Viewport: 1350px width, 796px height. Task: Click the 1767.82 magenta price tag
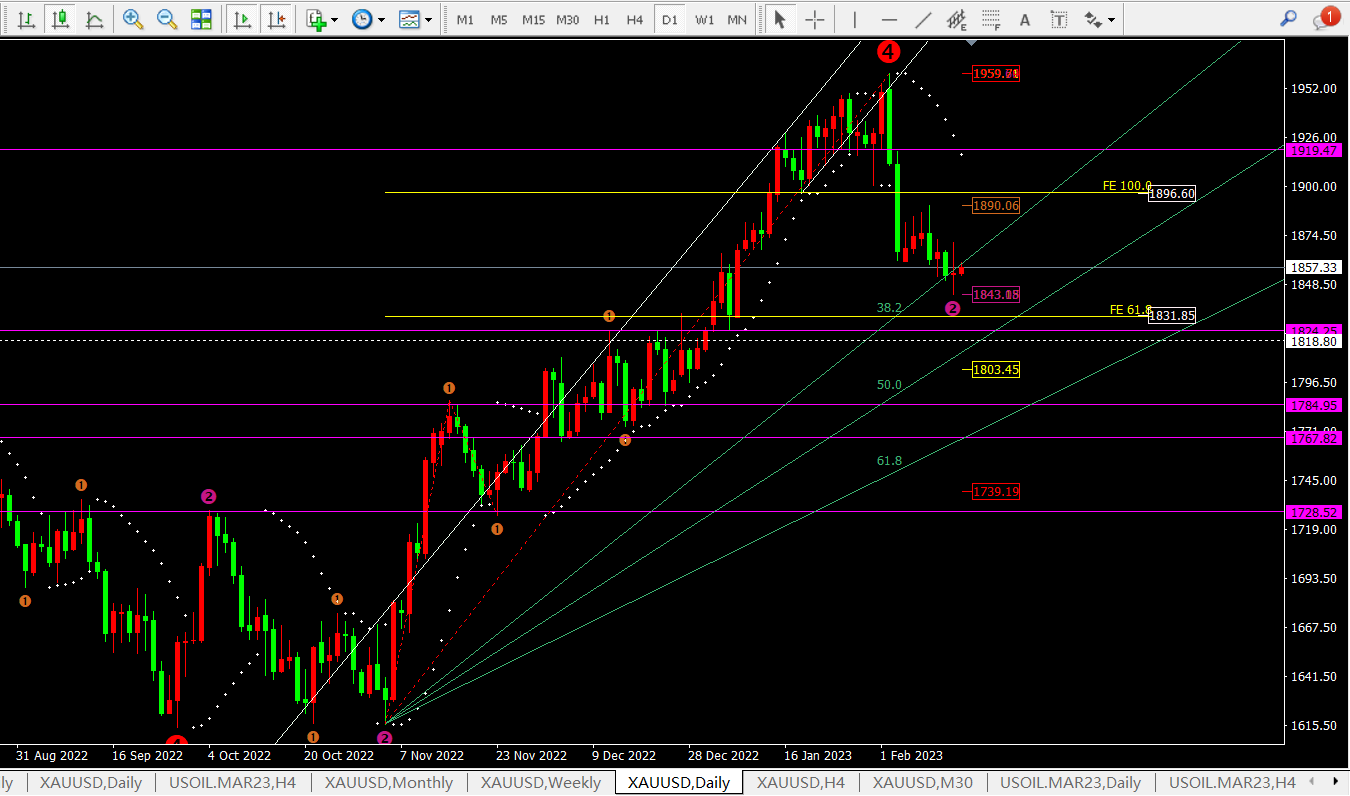click(x=1313, y=438)
